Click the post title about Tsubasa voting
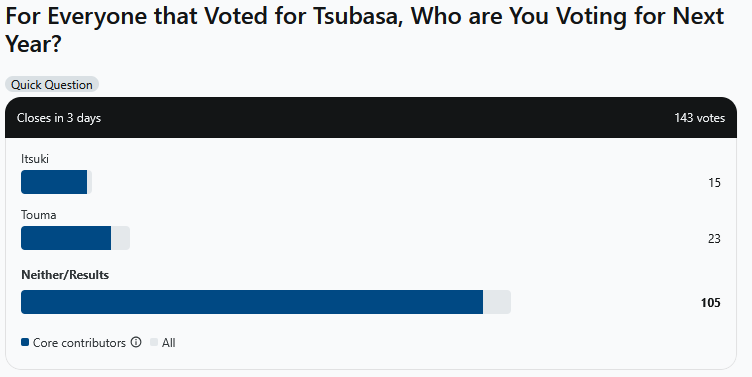752x377 pixels. 364,30
